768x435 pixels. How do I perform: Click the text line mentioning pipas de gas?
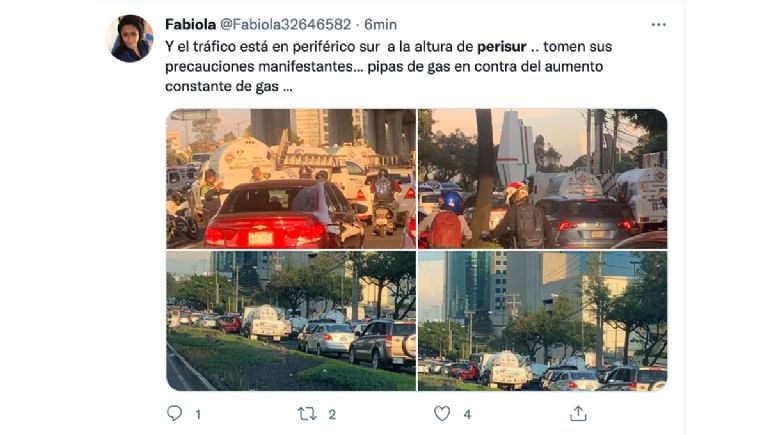pos(384,67)
